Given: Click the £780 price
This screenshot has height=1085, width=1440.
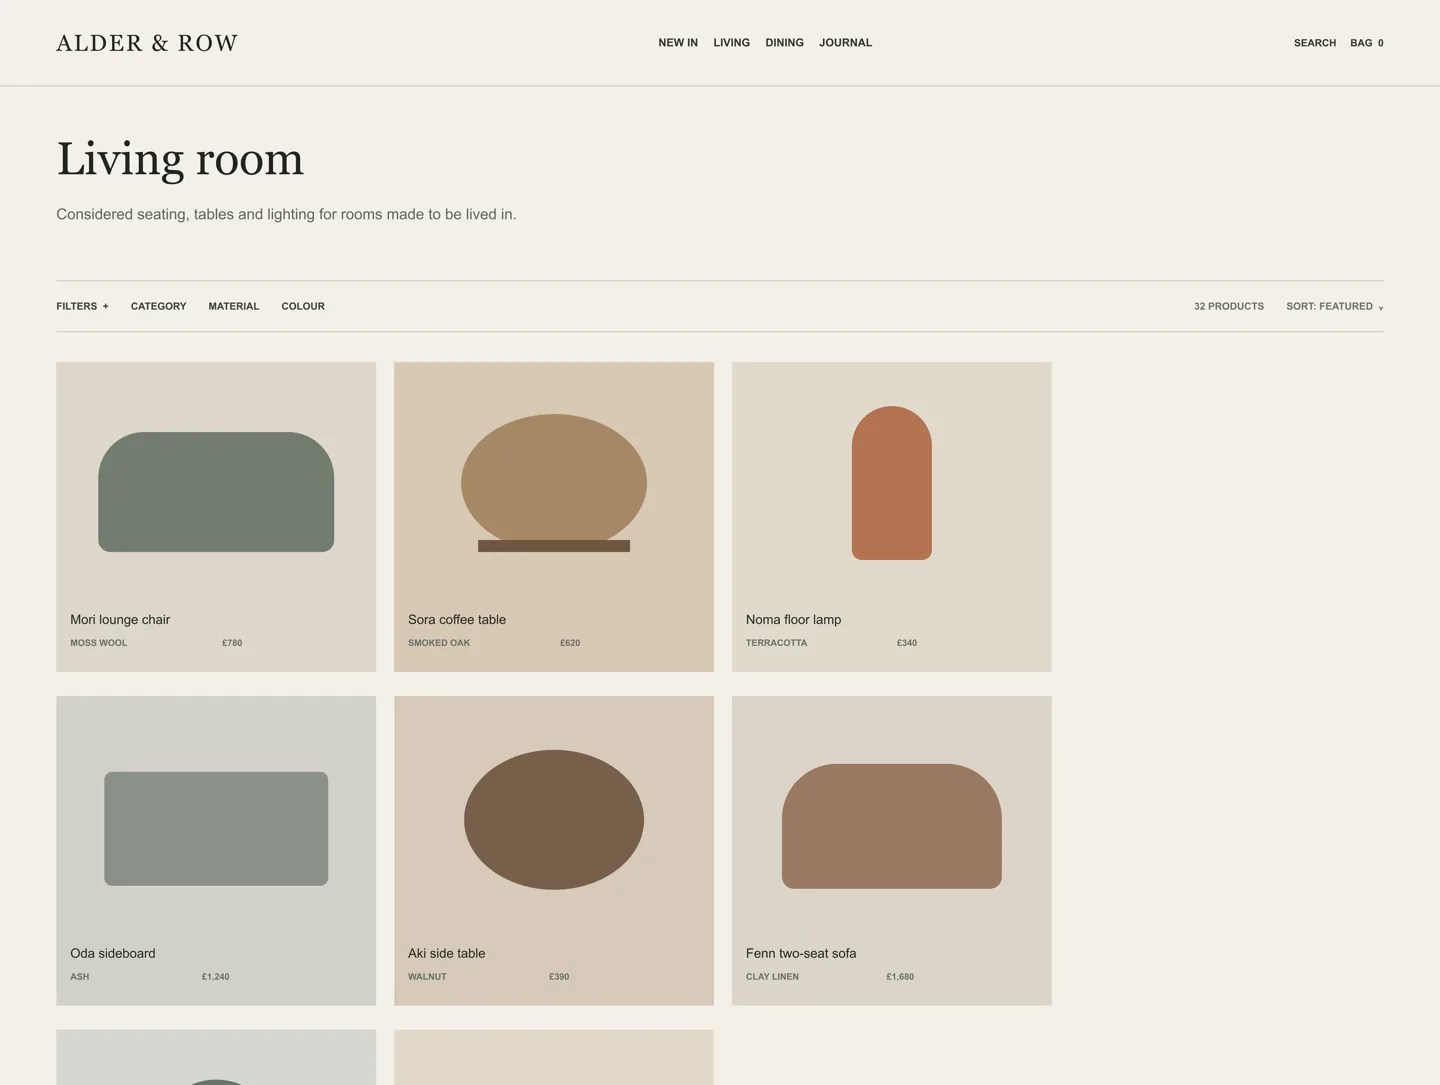Looking at the screenshot, I should (x=232, y=643).
